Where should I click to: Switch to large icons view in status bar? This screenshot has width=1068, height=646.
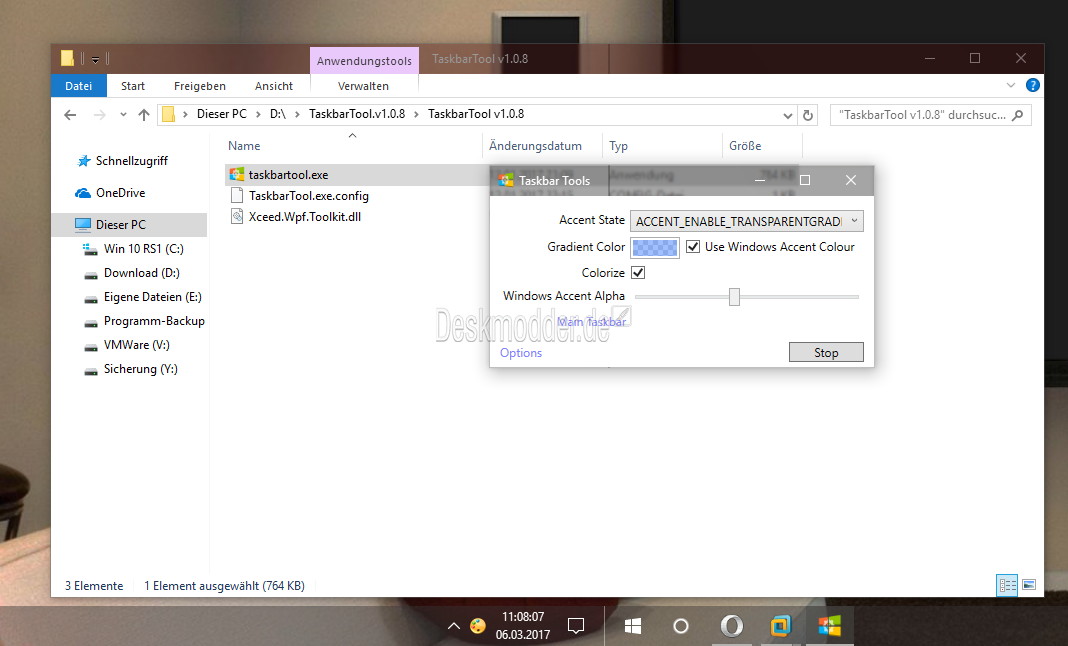click(x=1029, y=585)
